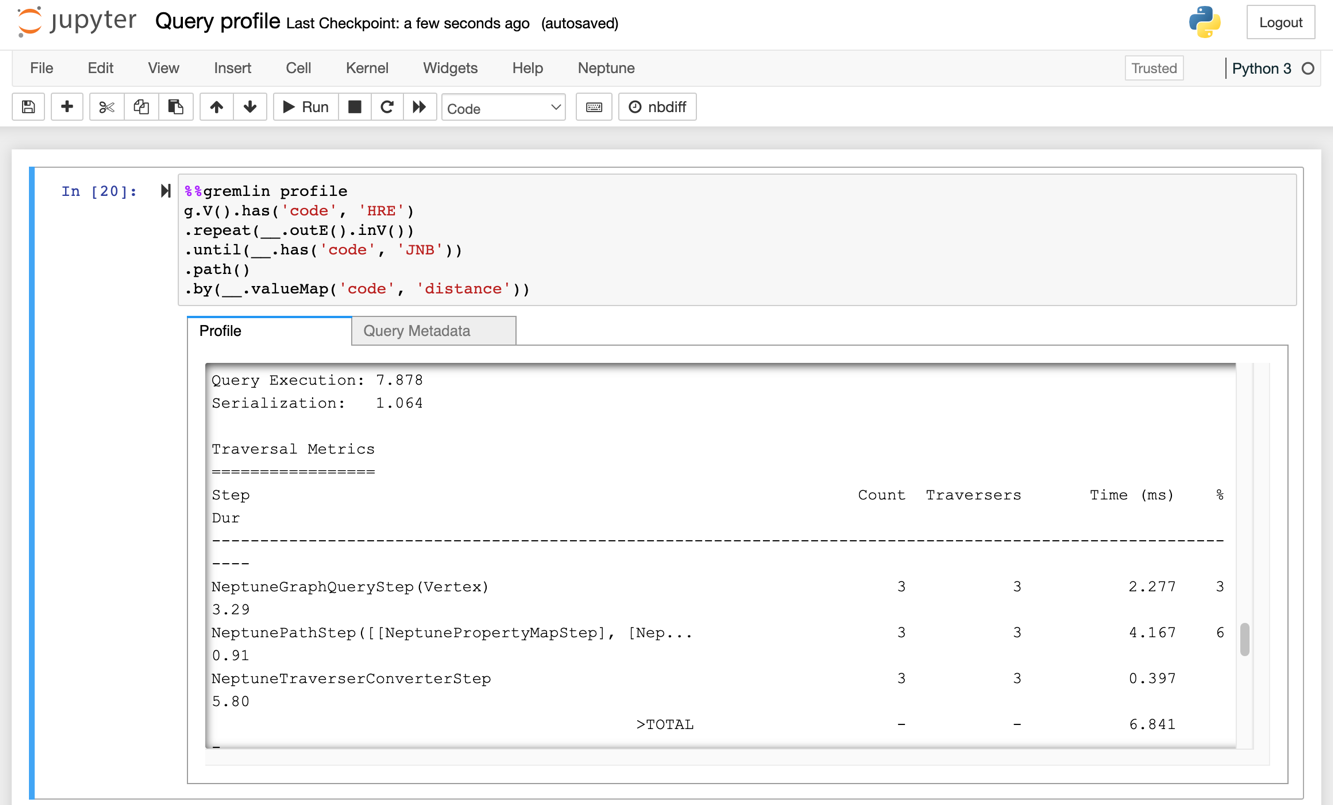
Task: Click the Last Checkpoint status text
Action: point(408,23)
